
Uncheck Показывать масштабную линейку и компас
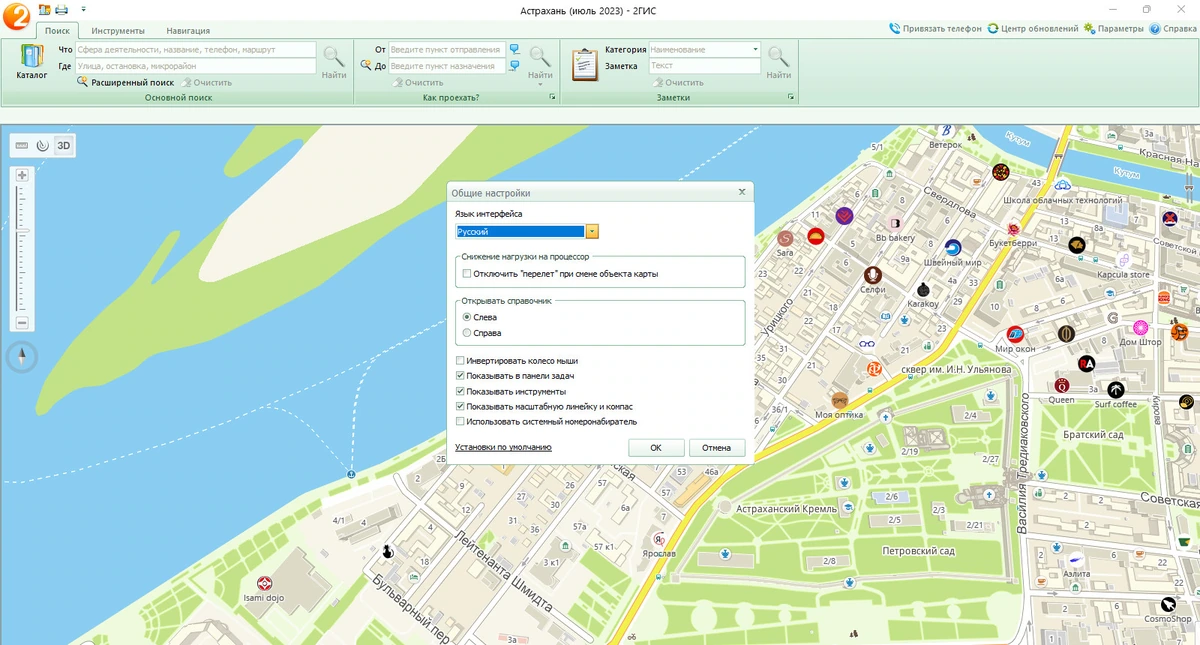[x=460, y=407]
